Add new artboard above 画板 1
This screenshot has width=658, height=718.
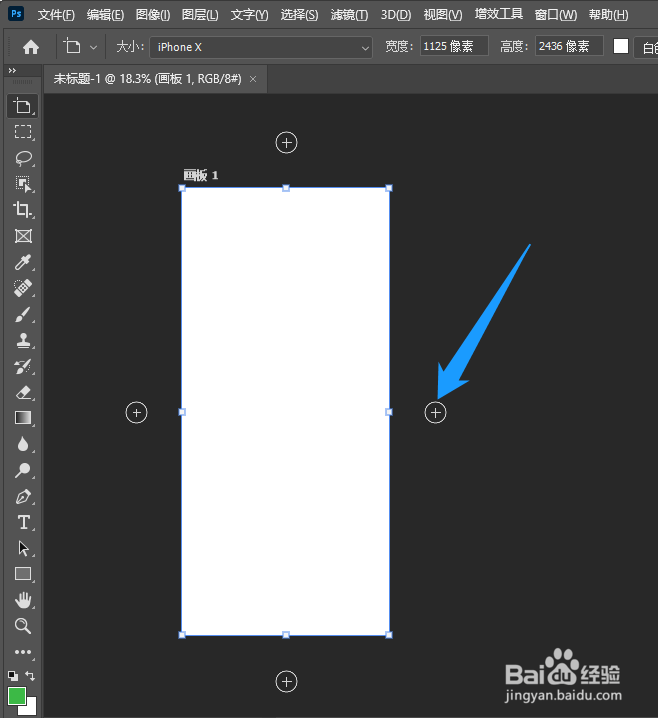click(x=287, y=143)
